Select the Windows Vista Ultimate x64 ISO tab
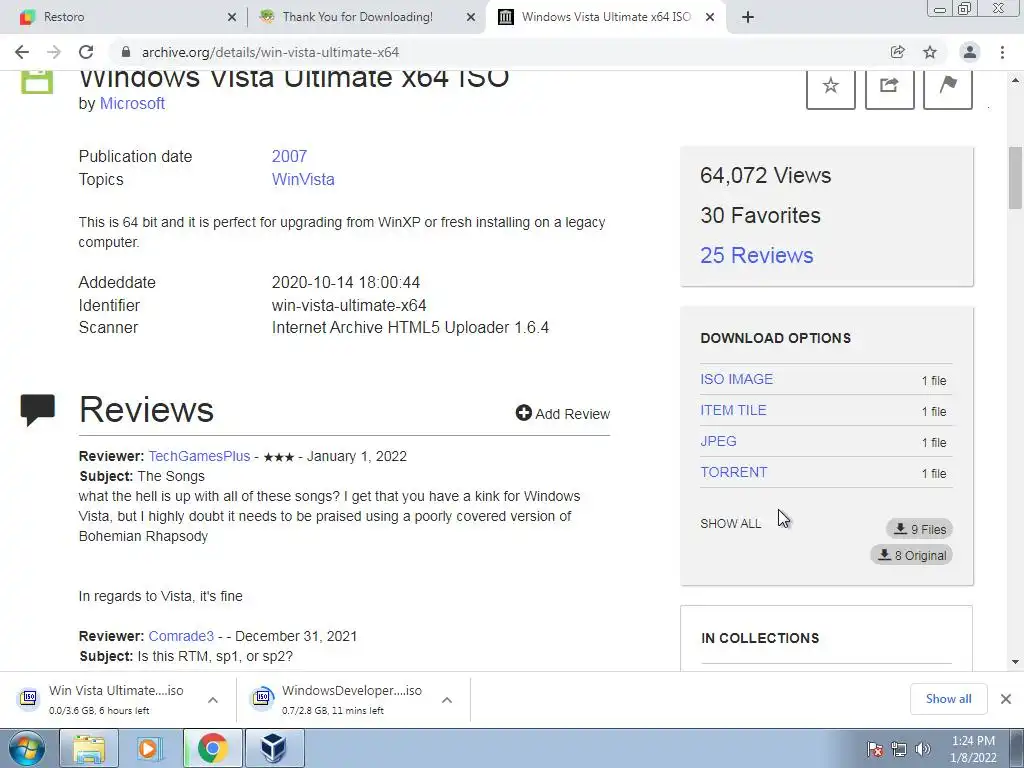 pos(604,17)
